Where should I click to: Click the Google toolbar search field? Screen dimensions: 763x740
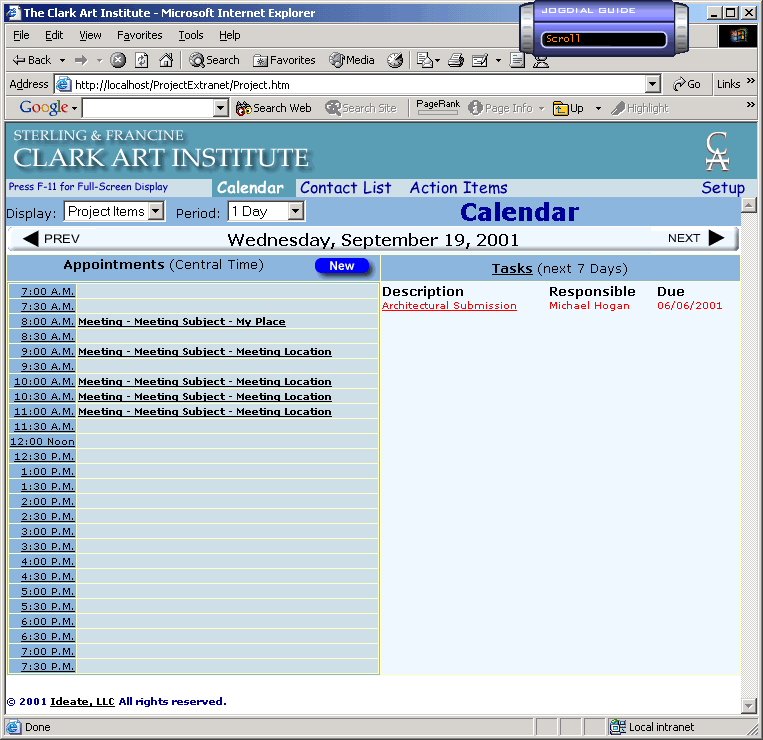[148, 108]
